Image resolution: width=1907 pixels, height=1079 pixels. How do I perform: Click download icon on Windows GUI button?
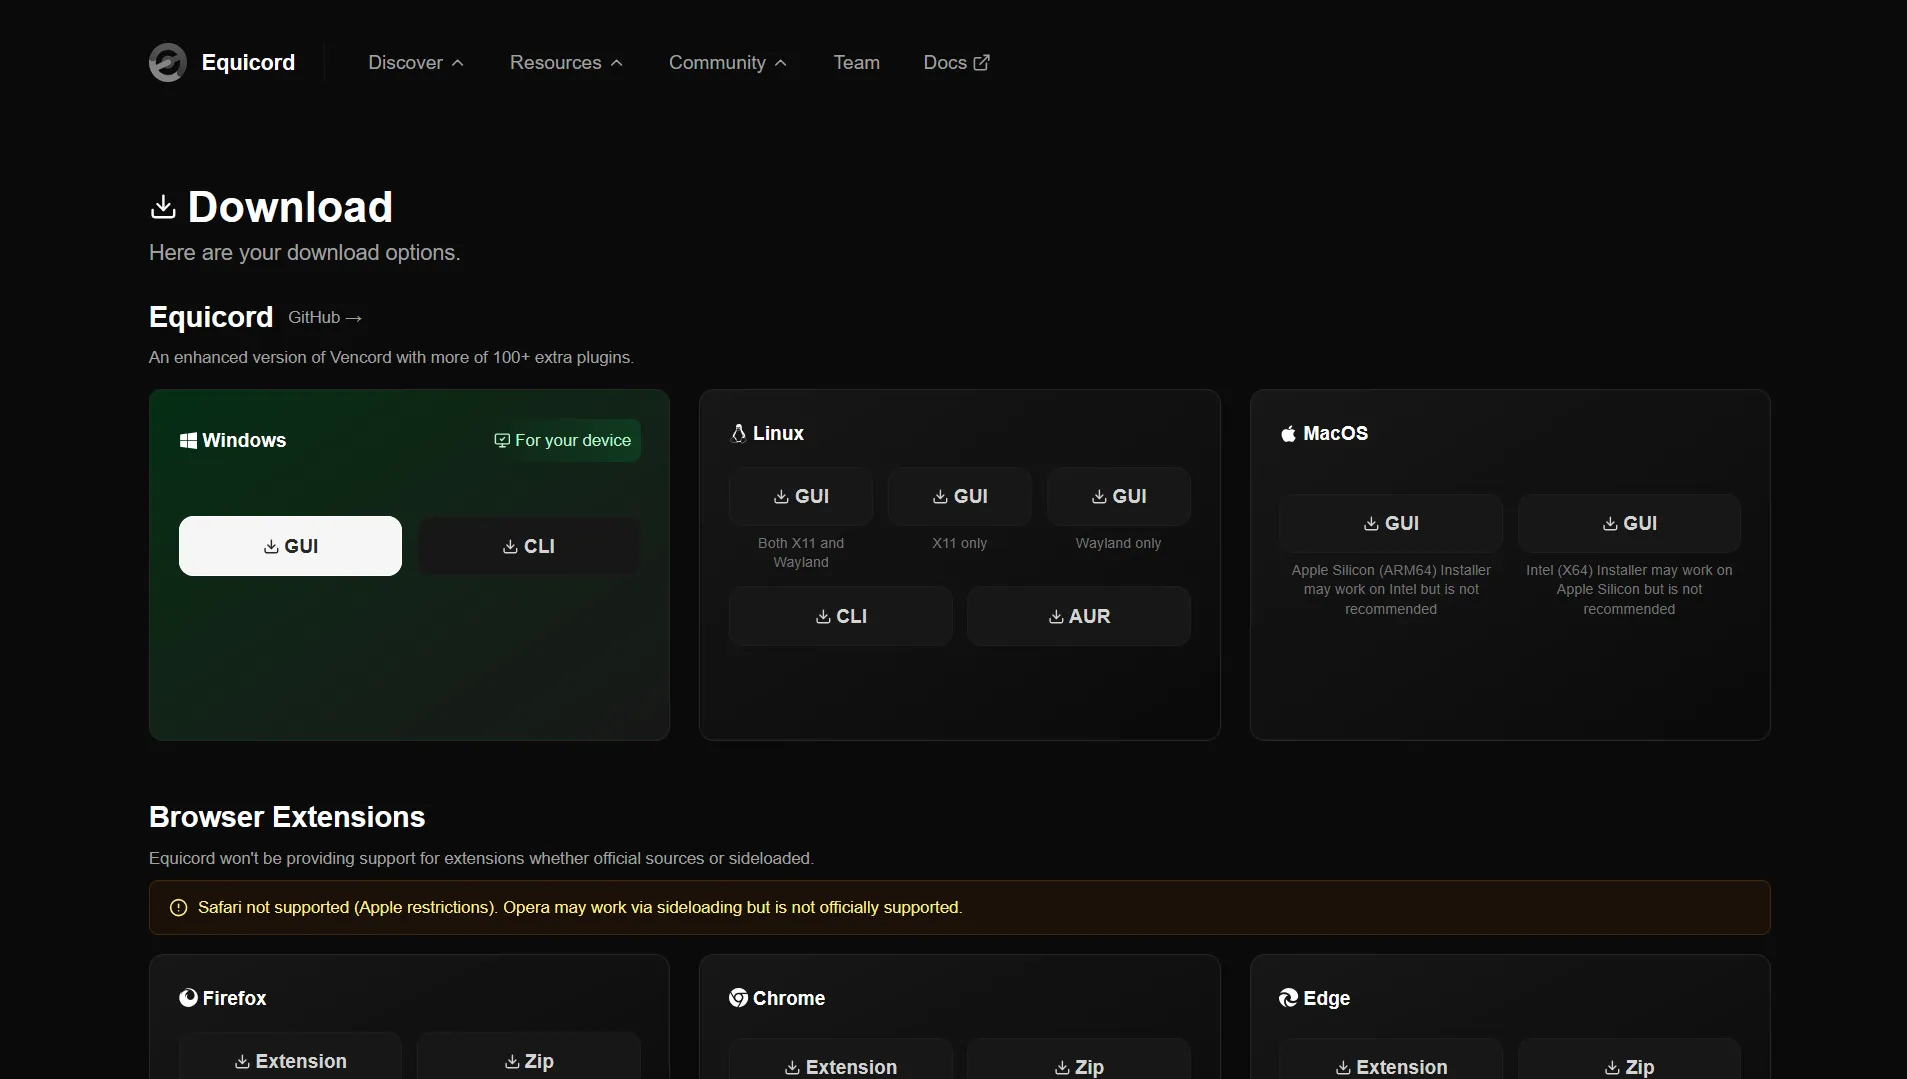point(271,546)
